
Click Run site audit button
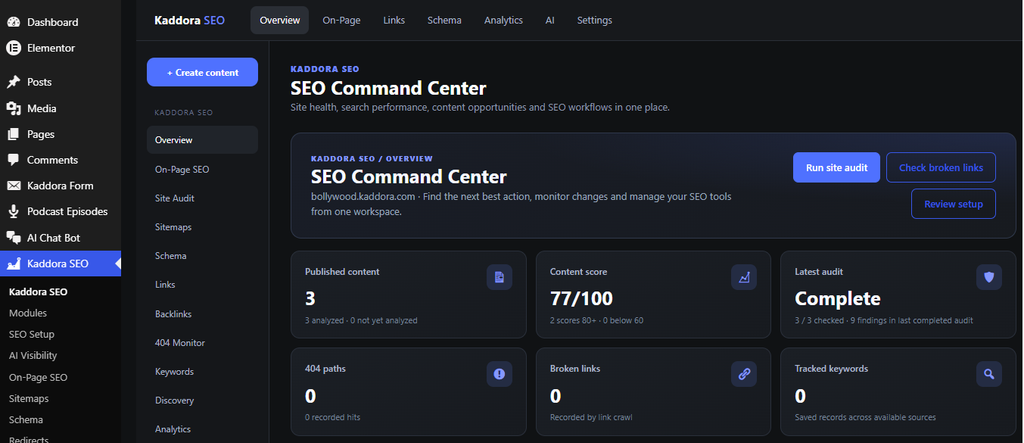pos(837,167)
